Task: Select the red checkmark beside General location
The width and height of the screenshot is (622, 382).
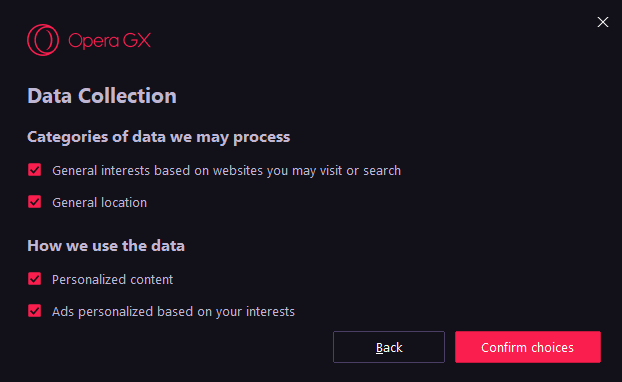Action: [35, 202]
